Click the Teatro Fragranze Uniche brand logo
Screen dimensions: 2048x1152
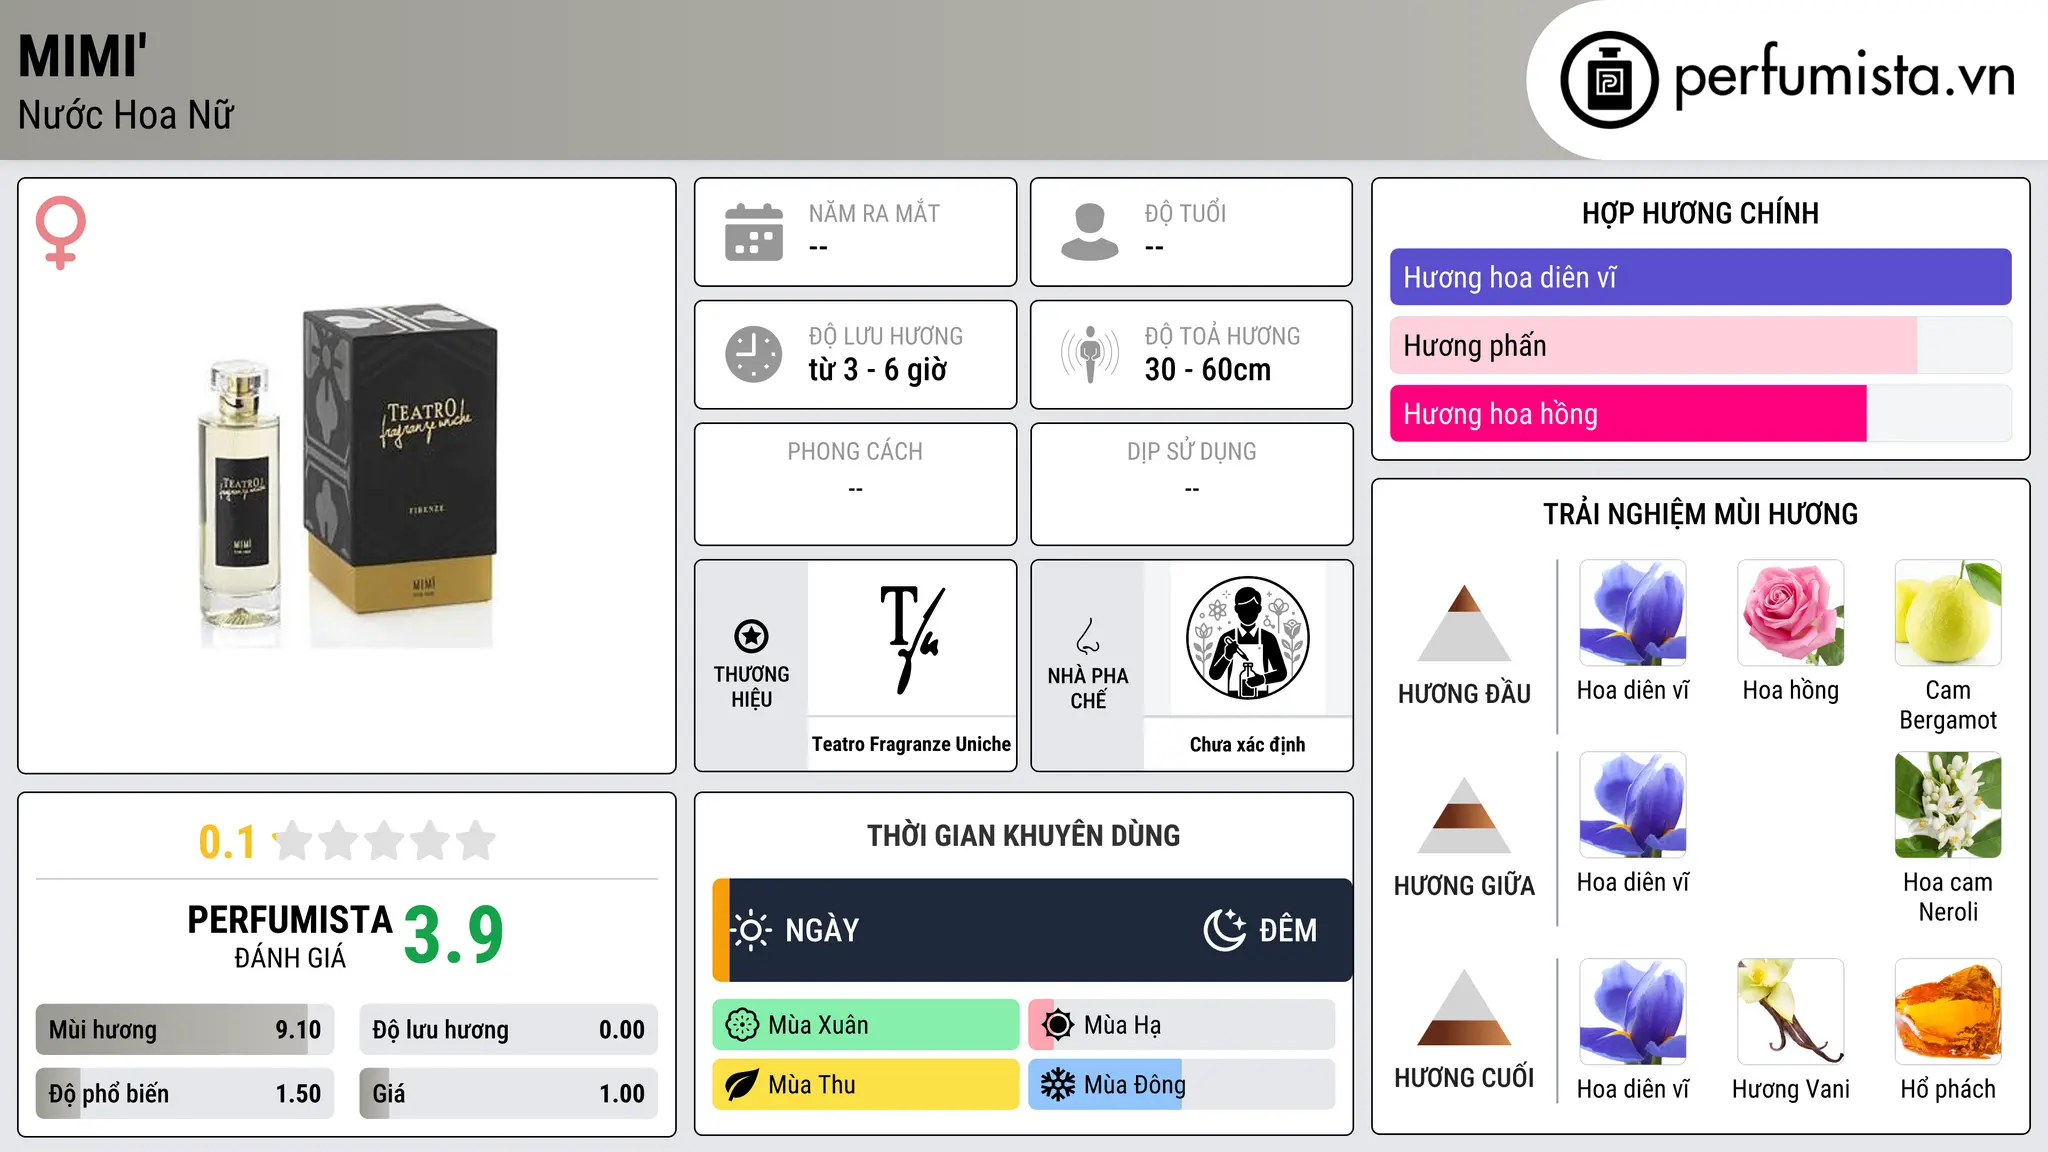coord(912,640)
